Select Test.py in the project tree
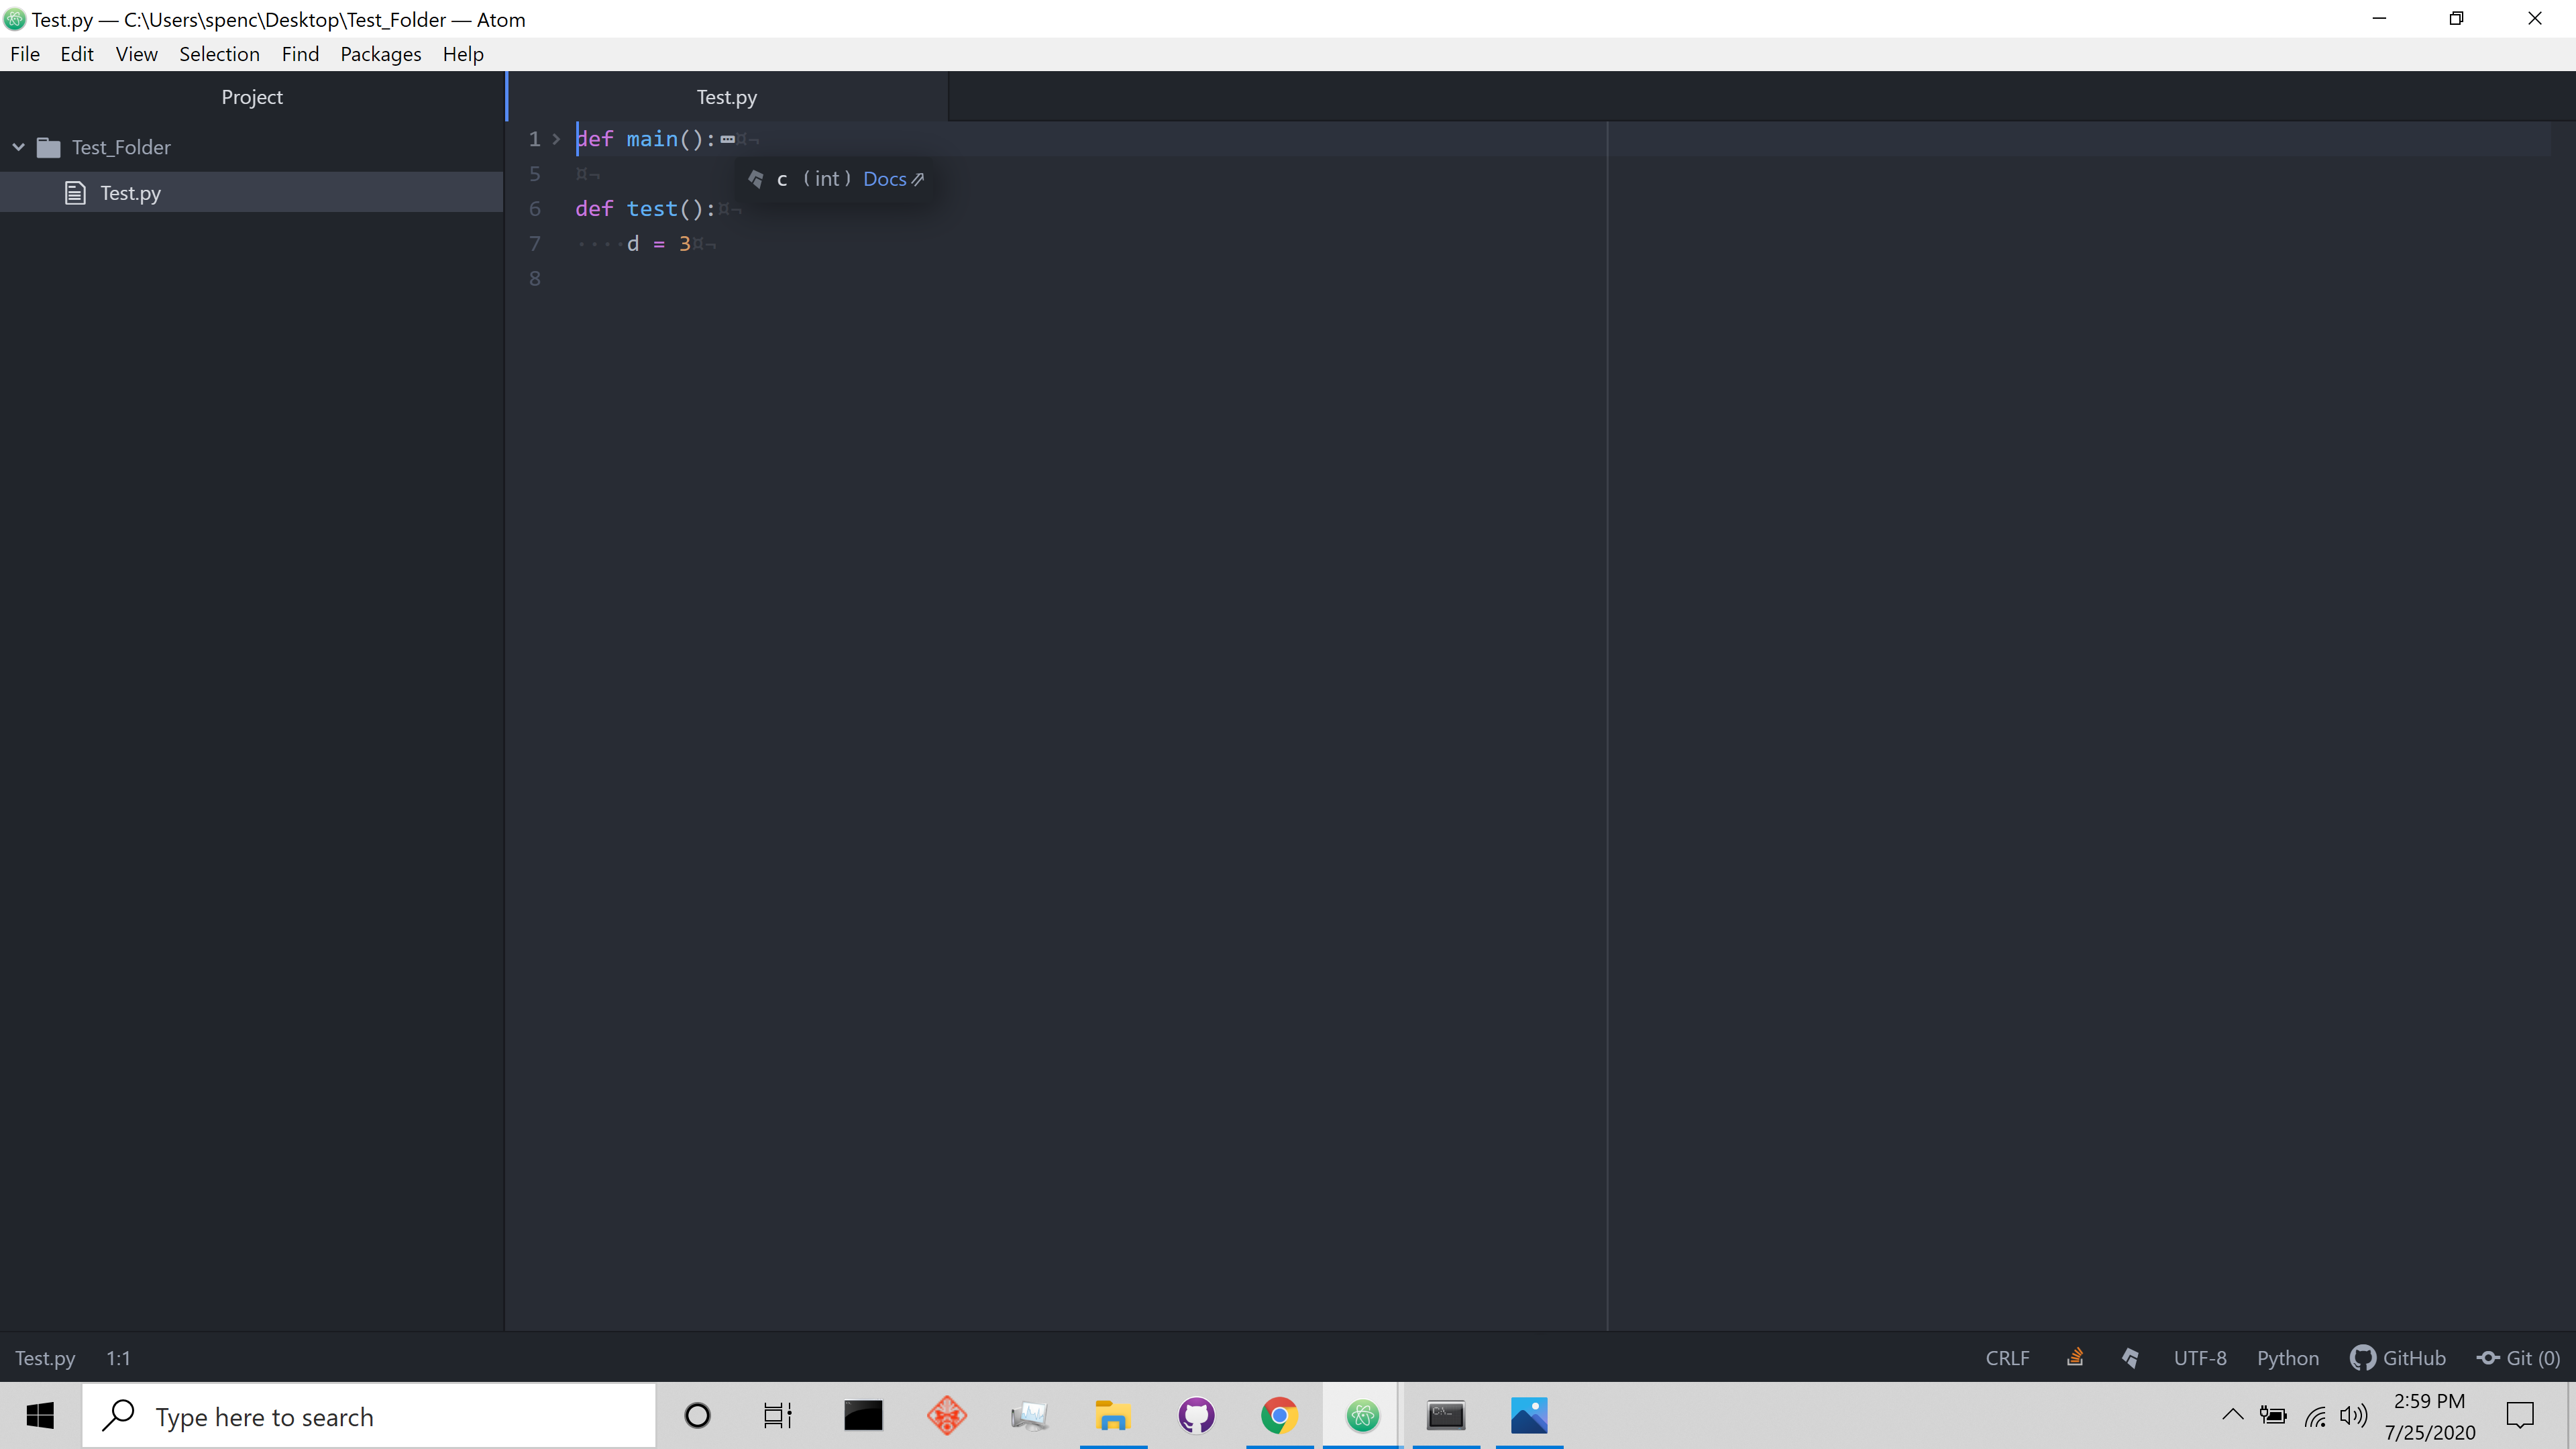 click(129, 192)
